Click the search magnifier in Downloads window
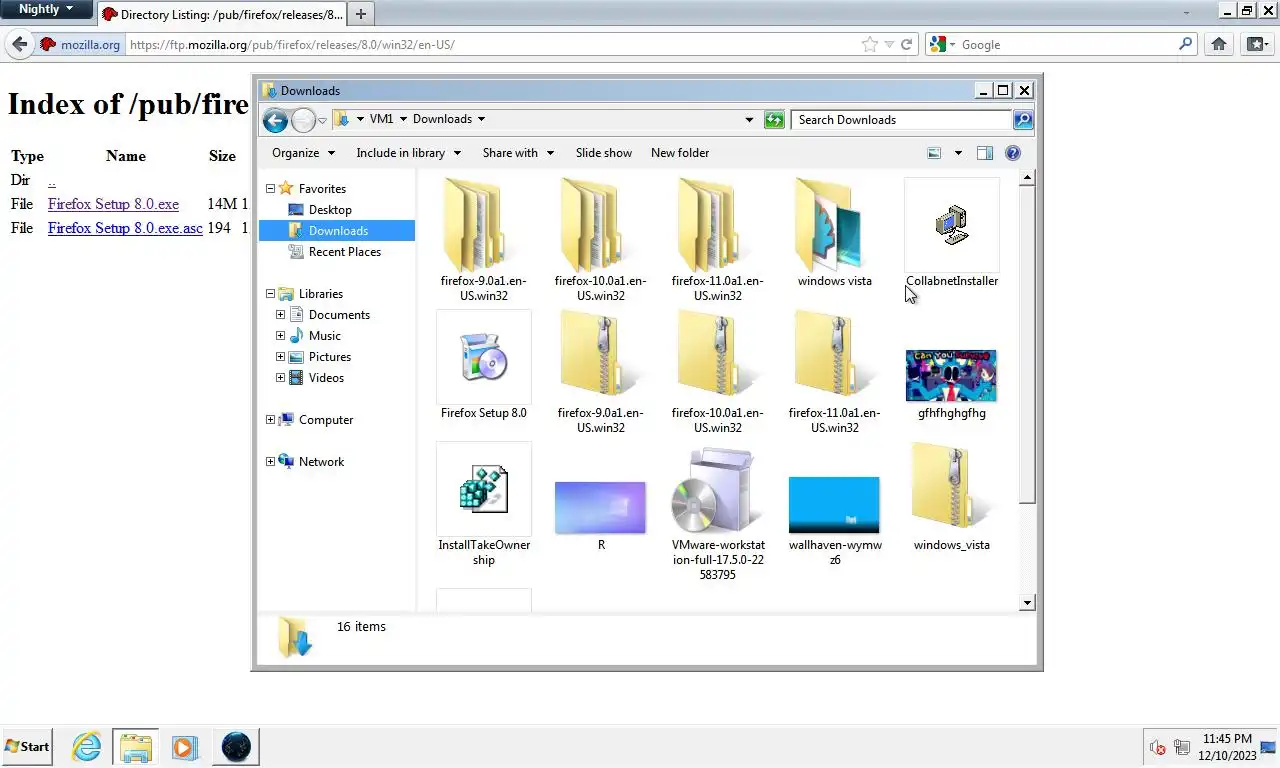The height and width of the screenshot is (768, 1280). coord(1022,120)
